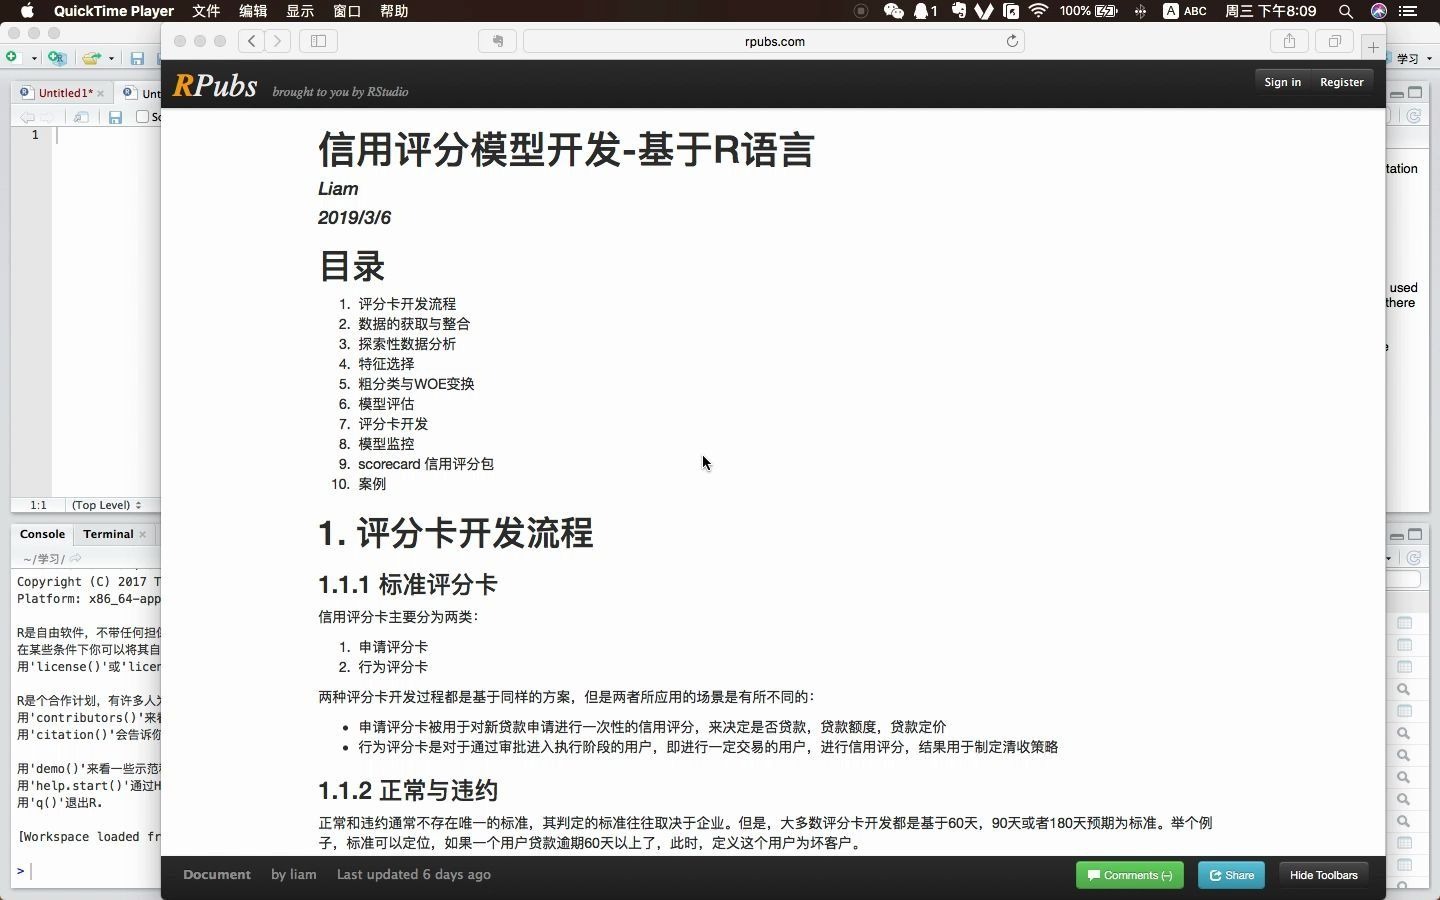Screen dimensions: 1440x900
Task: Open the (Top Level) jump-to dropdown
Action: [x=107, y=505]
